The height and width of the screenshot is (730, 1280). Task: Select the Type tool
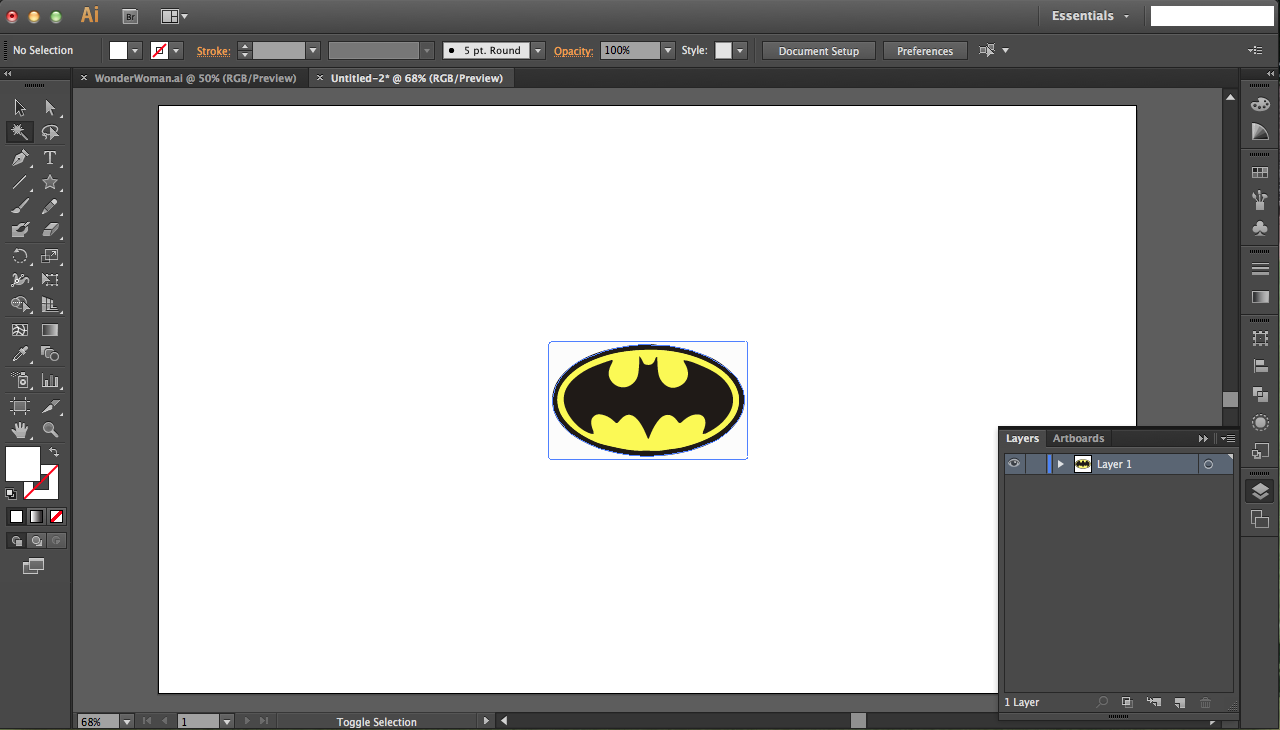point(50,158)
